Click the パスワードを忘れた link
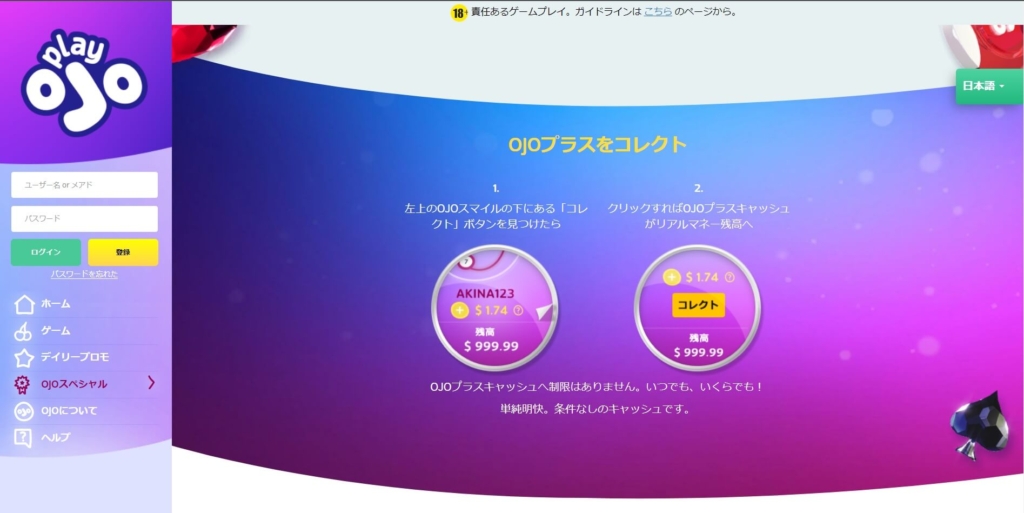This screenshot has width=1024, height=513. click(84, 275)
